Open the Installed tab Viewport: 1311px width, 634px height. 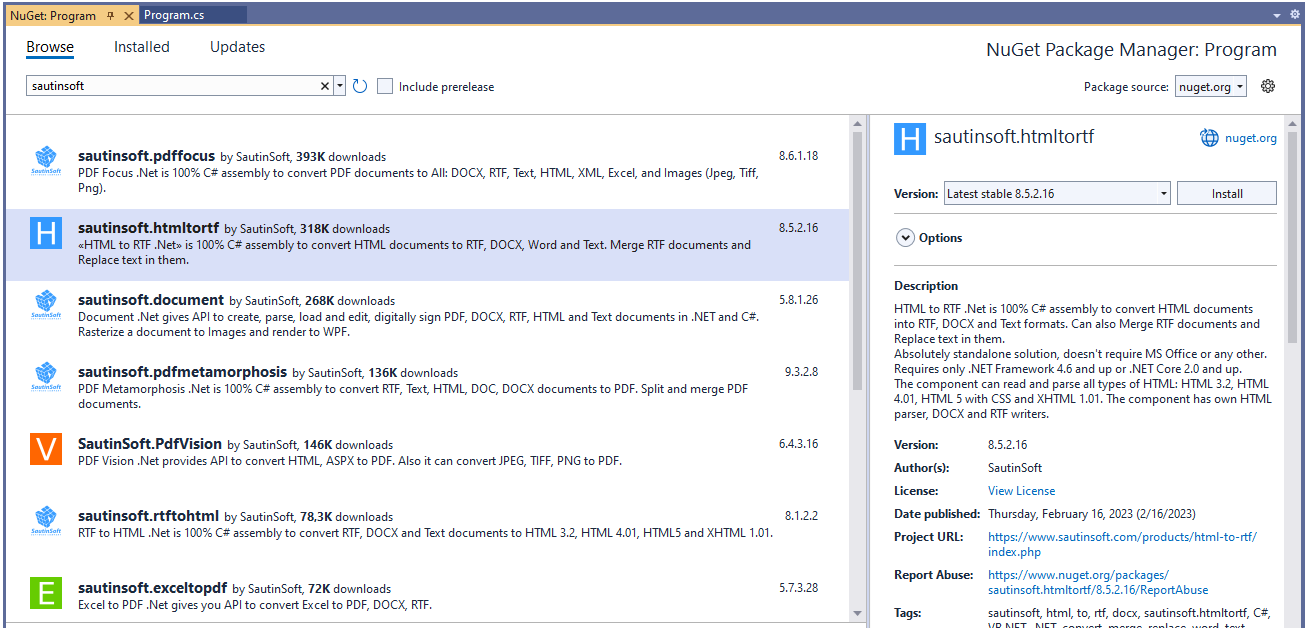point(141,46)
